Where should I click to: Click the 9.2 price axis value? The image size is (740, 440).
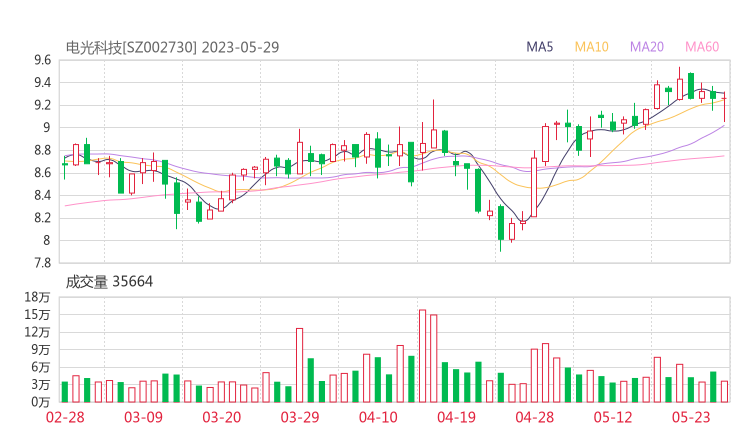coord(42,105)
